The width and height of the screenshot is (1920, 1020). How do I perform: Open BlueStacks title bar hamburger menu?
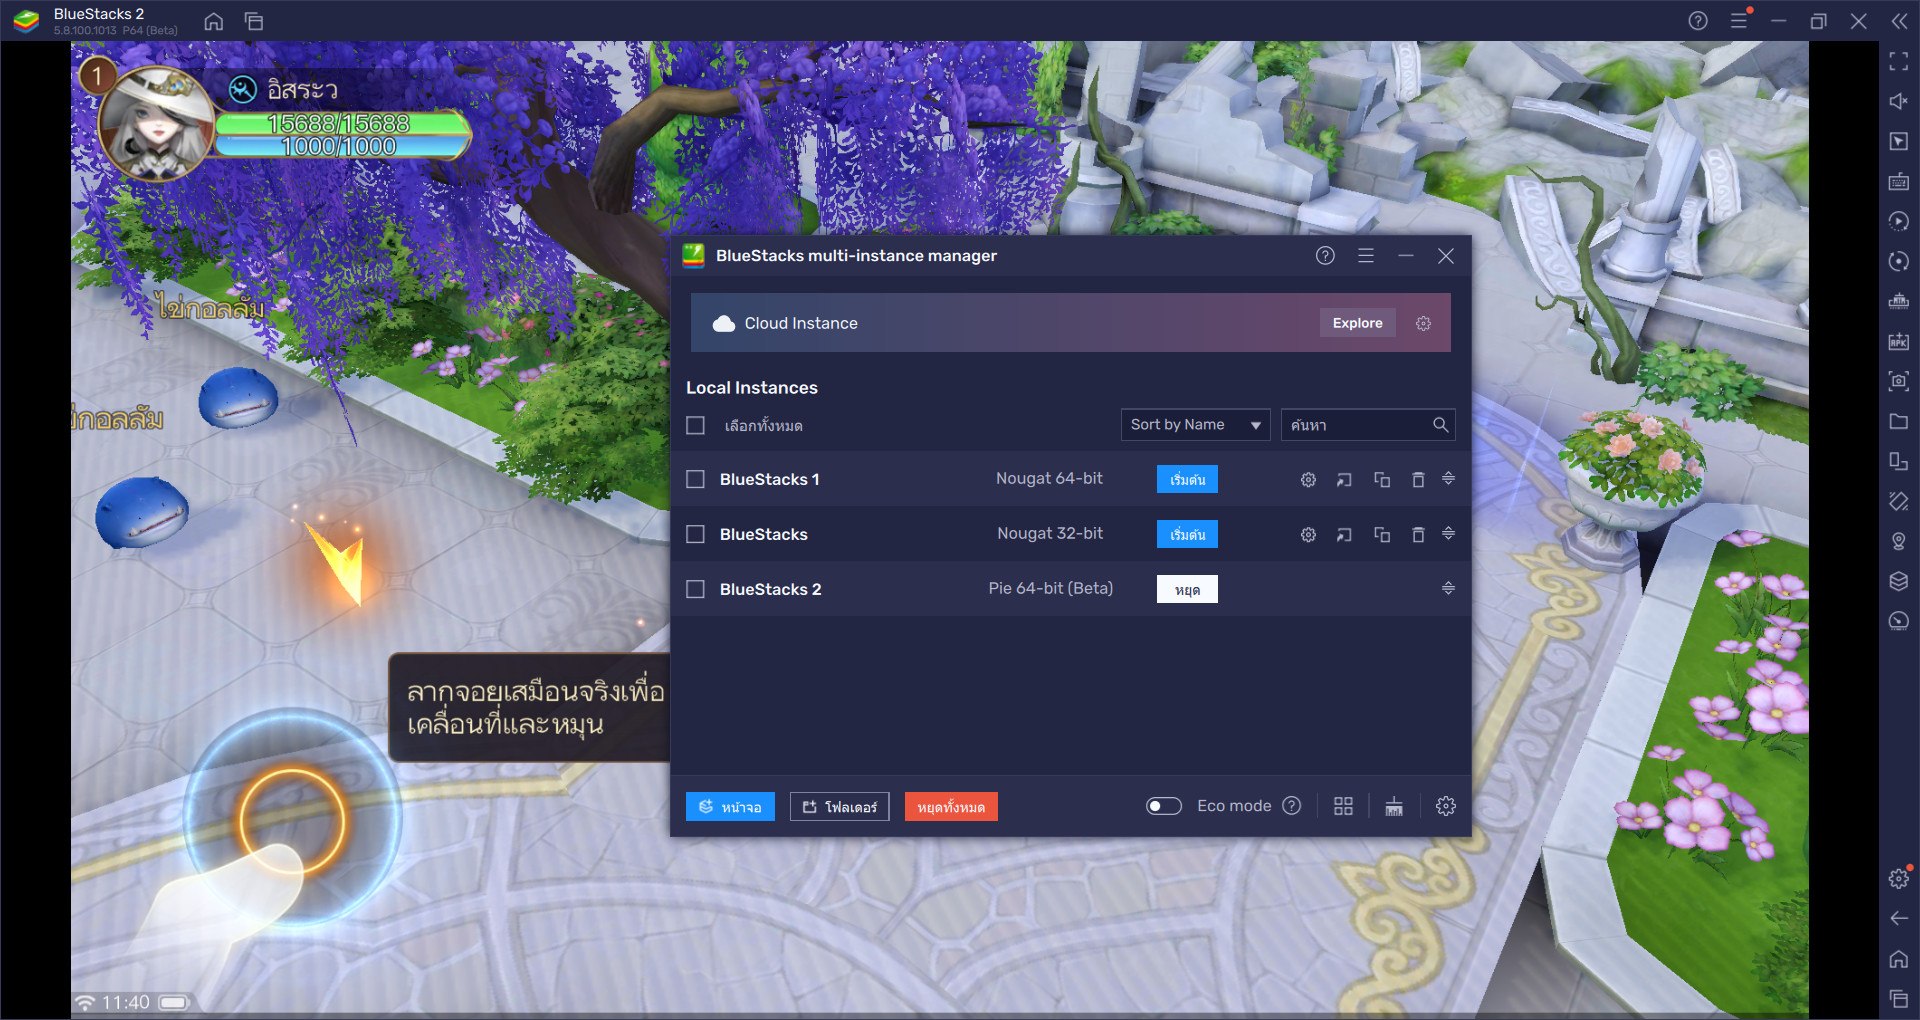tap(1739, 21)
